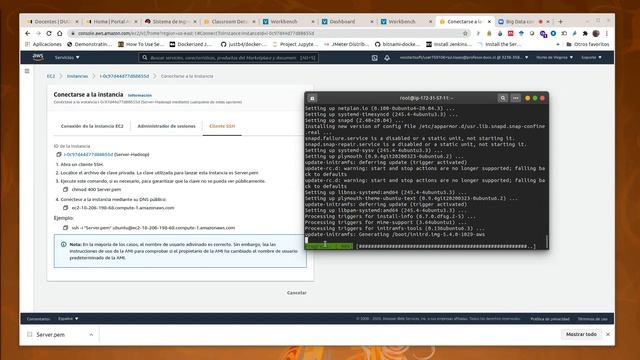Screen dimensions: 640x360
Task: Open the terminal new-tab button at title bar left
Action: pos(312,98)
